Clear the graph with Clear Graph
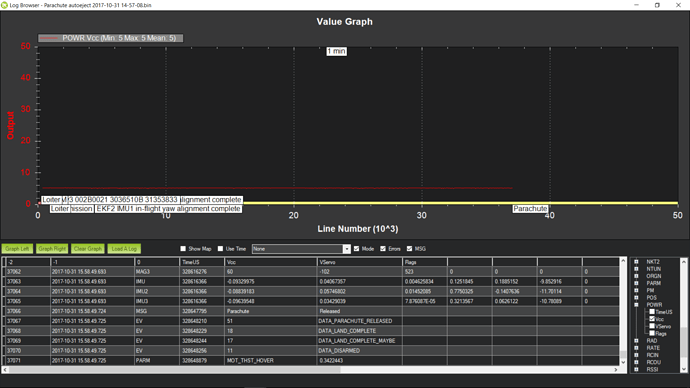This screenshot has width=690, height=388. (x=88, y=249)
